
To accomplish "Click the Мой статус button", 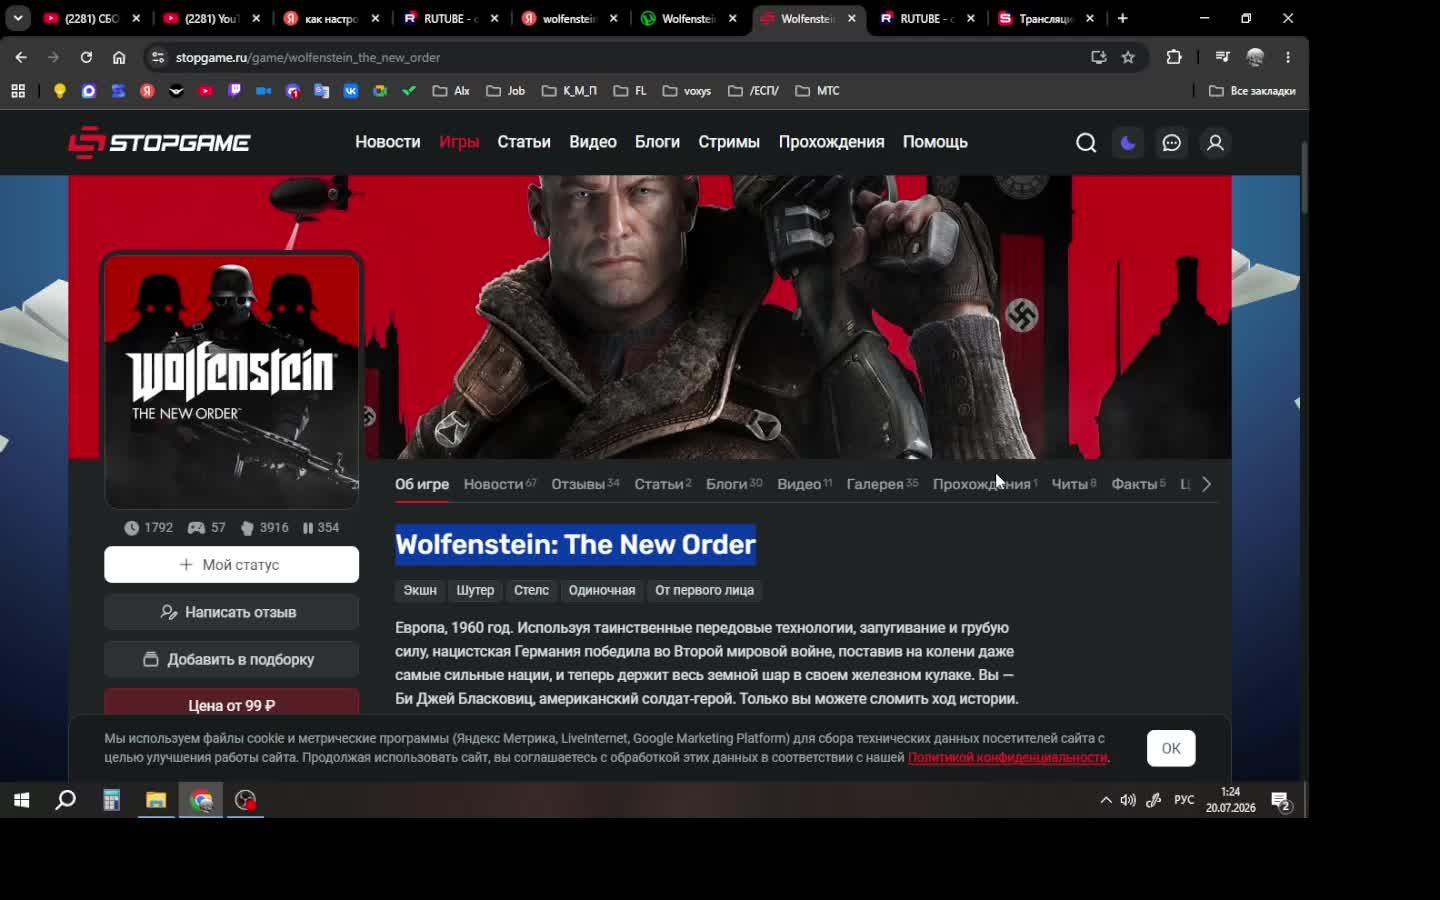I will pos(231,565).
